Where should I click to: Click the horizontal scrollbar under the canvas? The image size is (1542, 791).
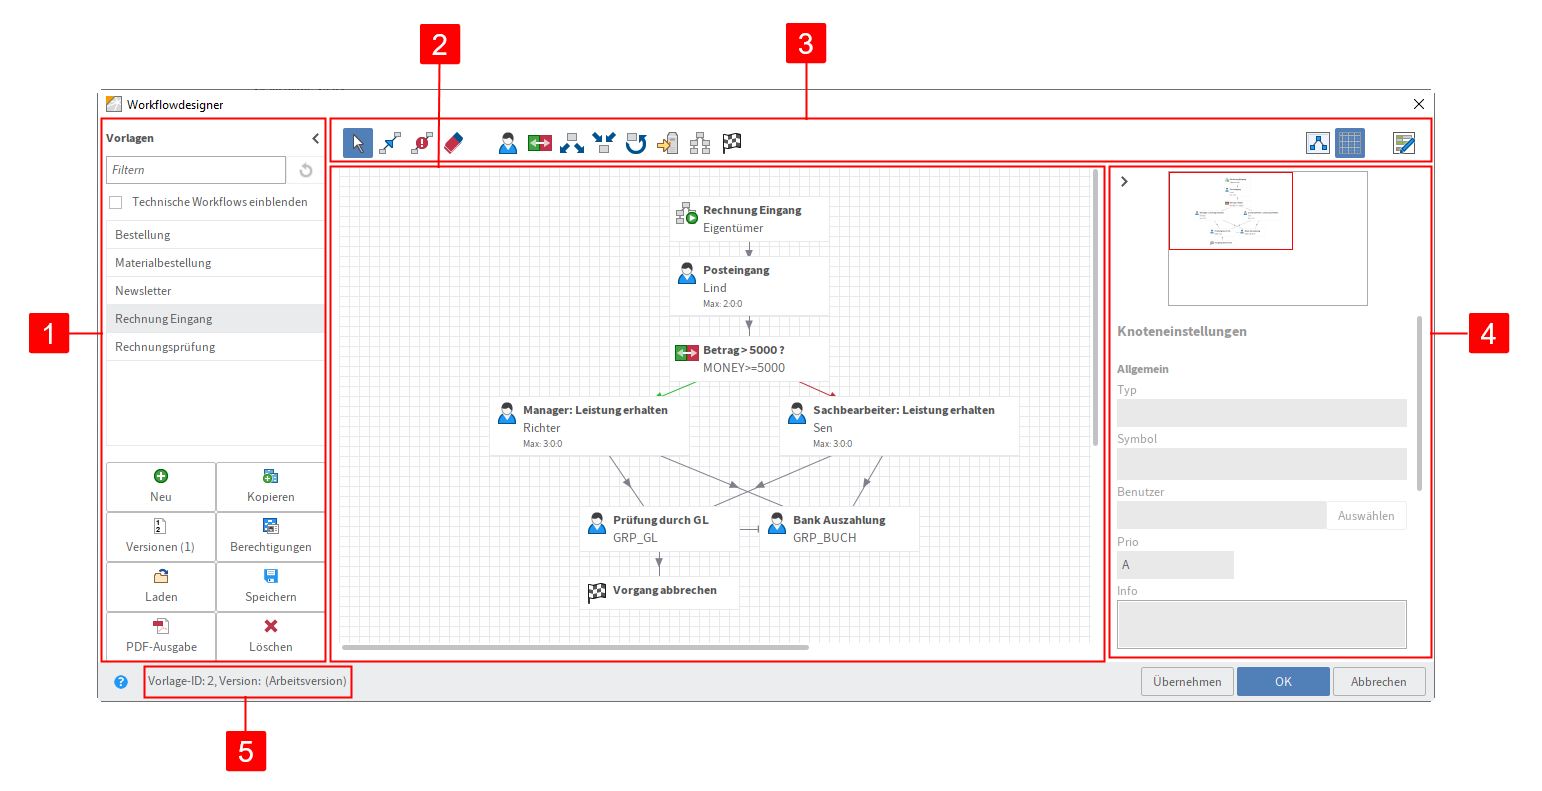[x=575, y=647]
